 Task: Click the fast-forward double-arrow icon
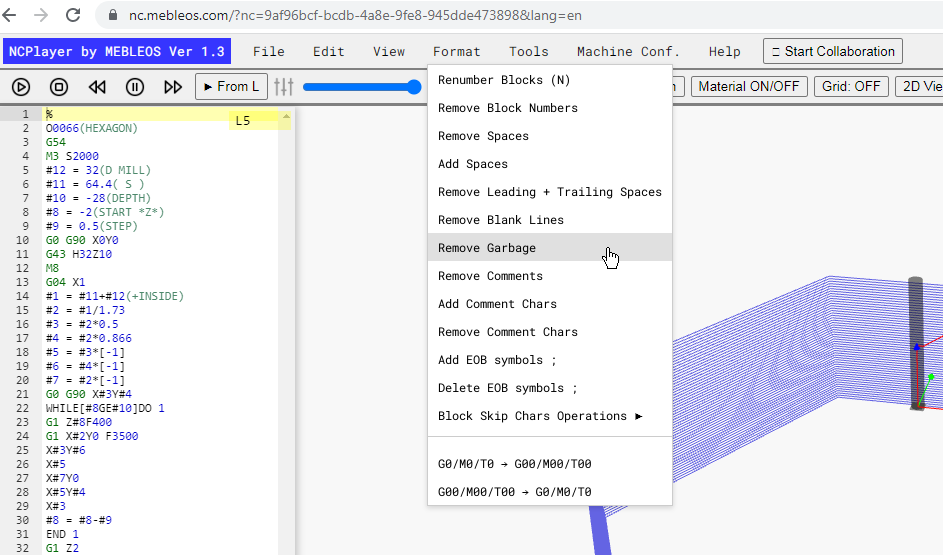[173, 87]
